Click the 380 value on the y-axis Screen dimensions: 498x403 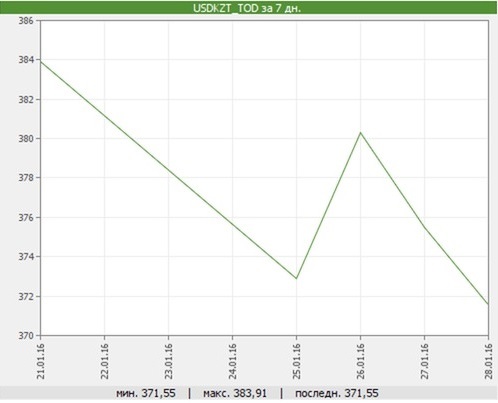point(26,138)
